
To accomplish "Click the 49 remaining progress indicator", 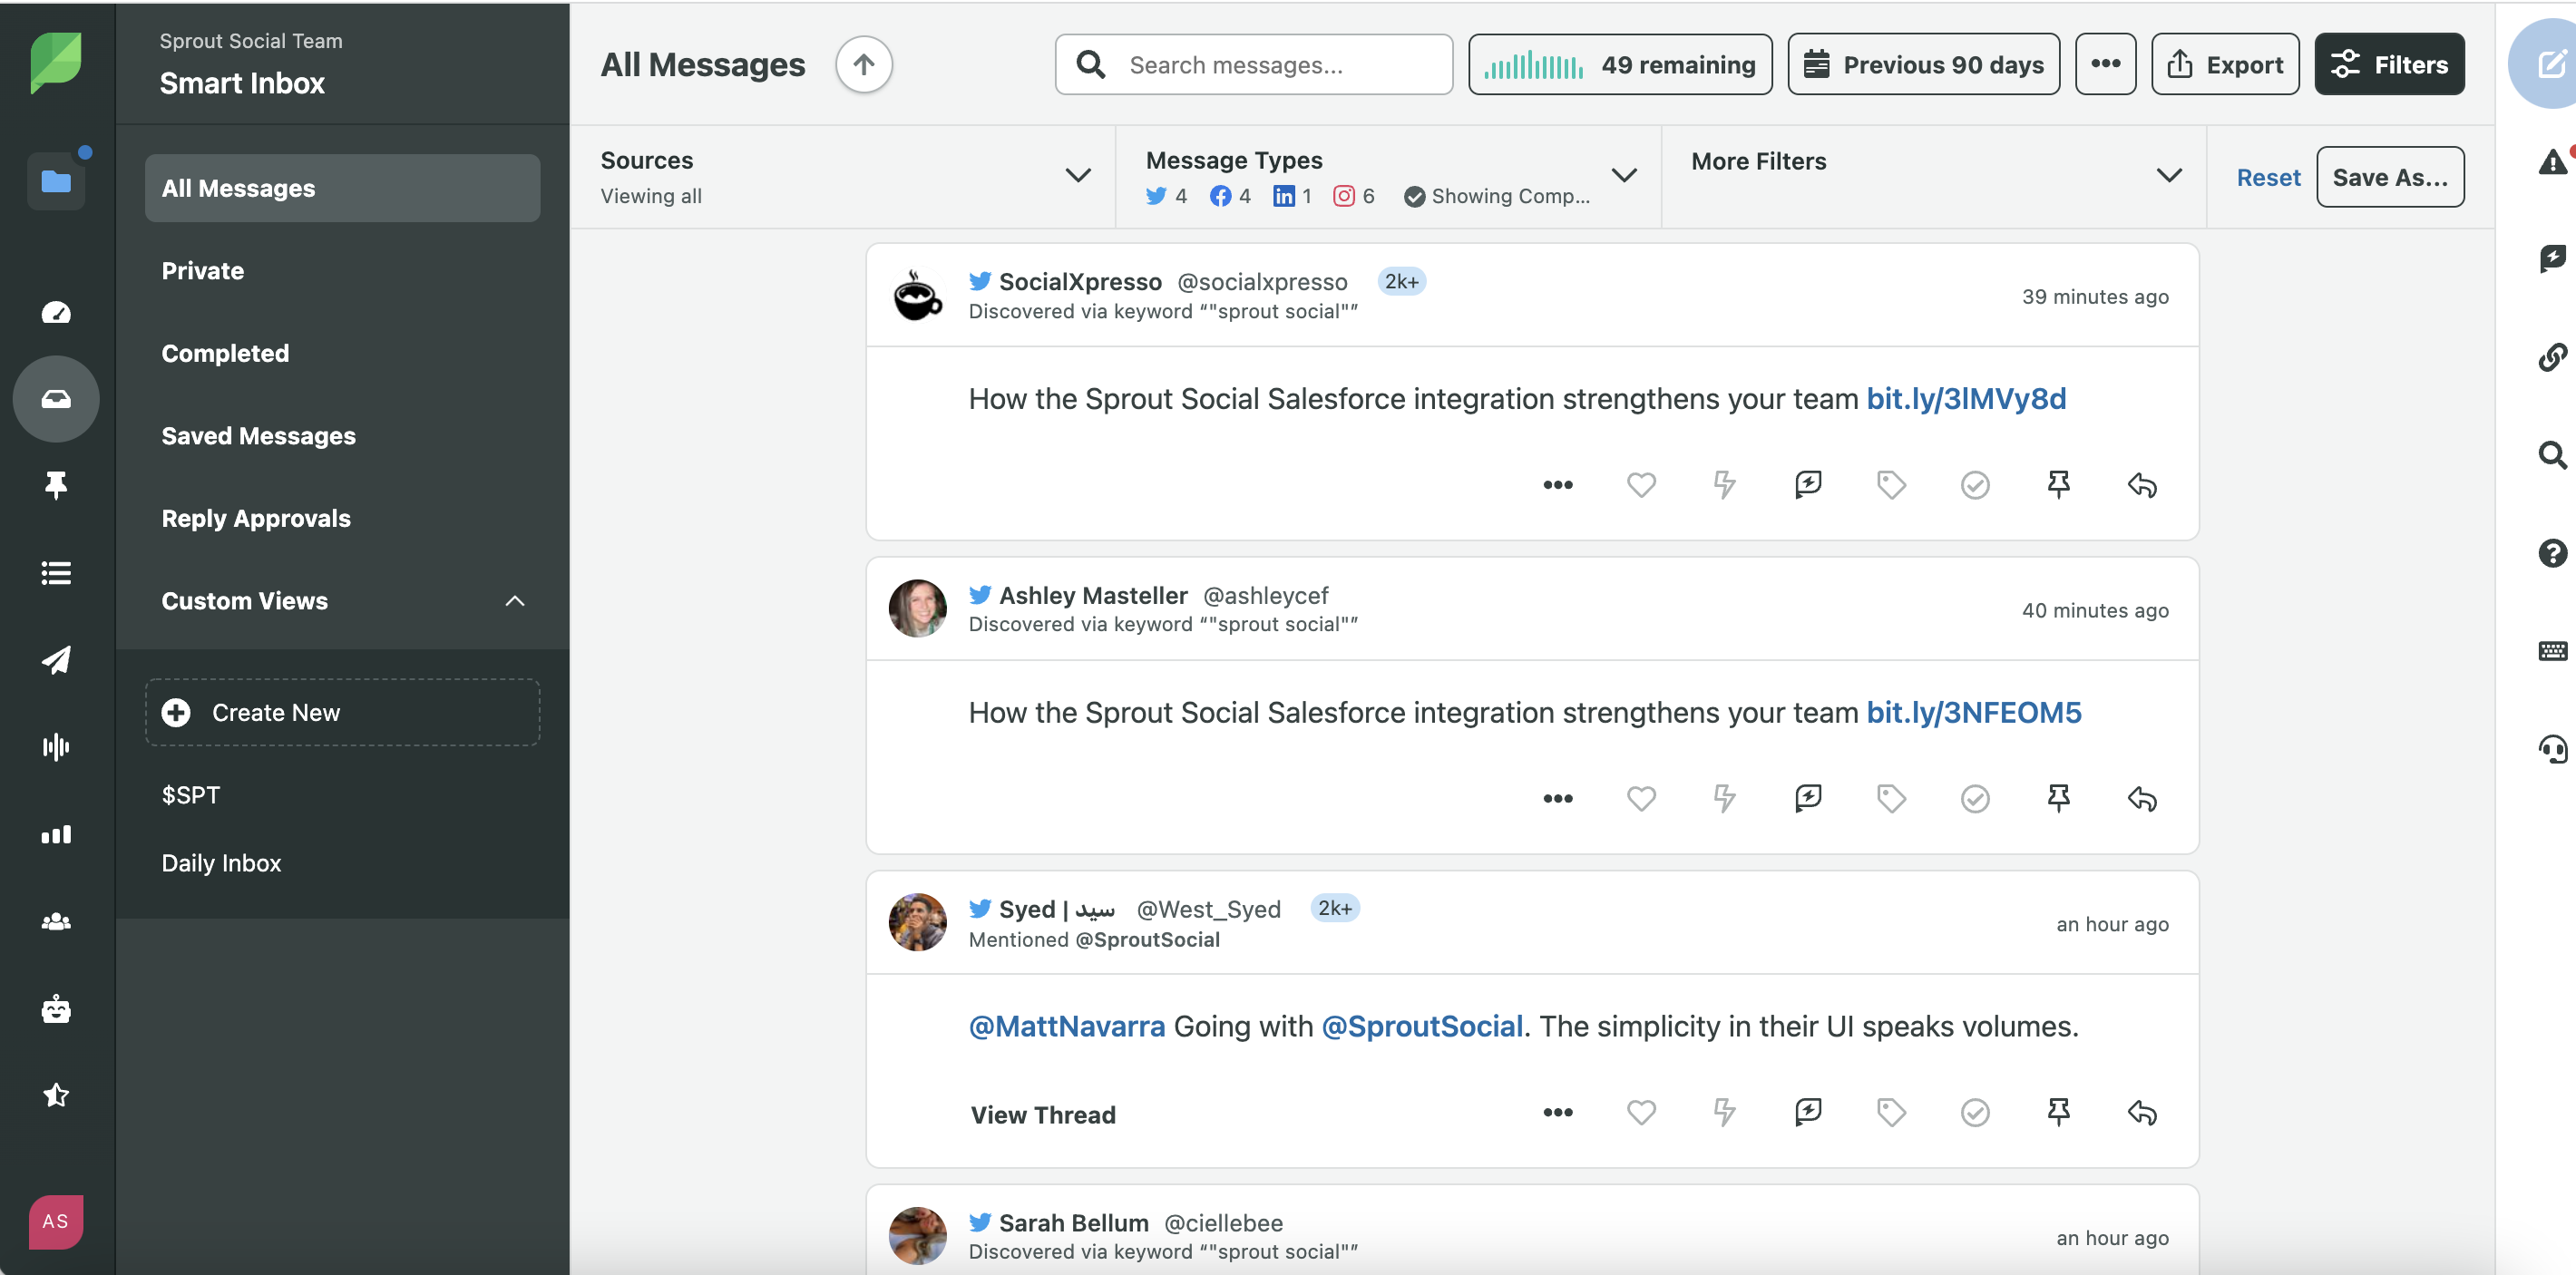I will (1619, 65).
